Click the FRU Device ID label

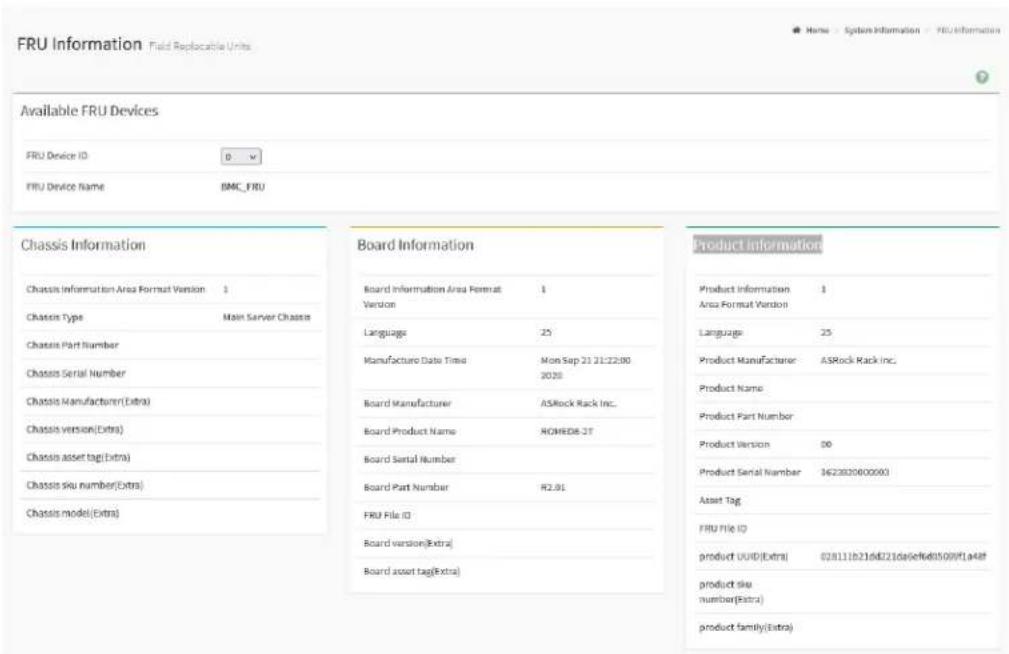tap(57, 156)
